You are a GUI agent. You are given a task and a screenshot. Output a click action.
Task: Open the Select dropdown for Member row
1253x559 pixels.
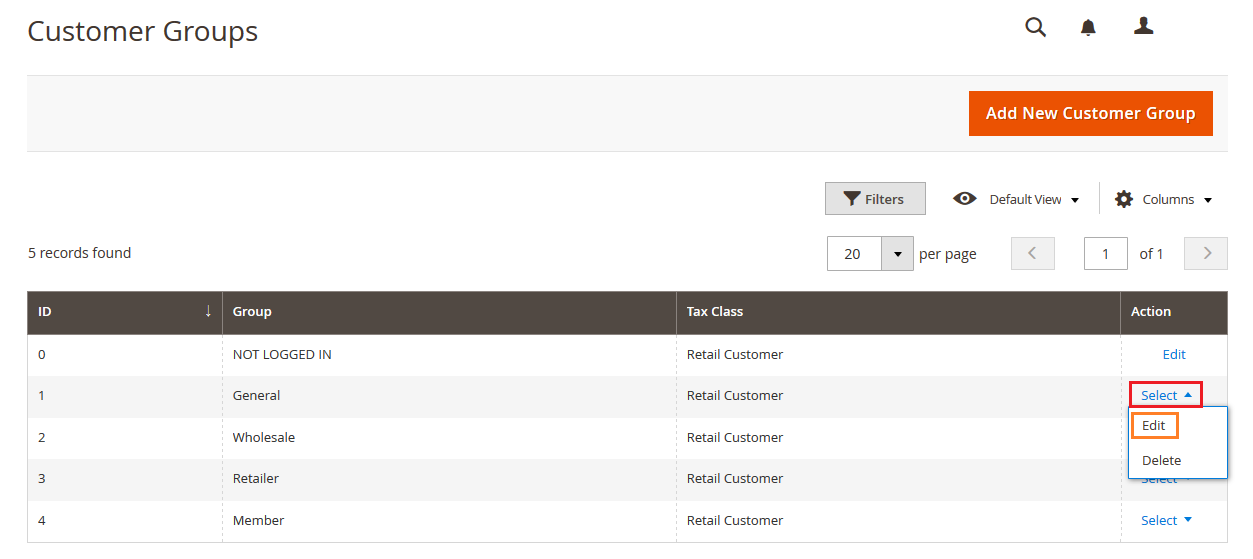(1166, 520)
